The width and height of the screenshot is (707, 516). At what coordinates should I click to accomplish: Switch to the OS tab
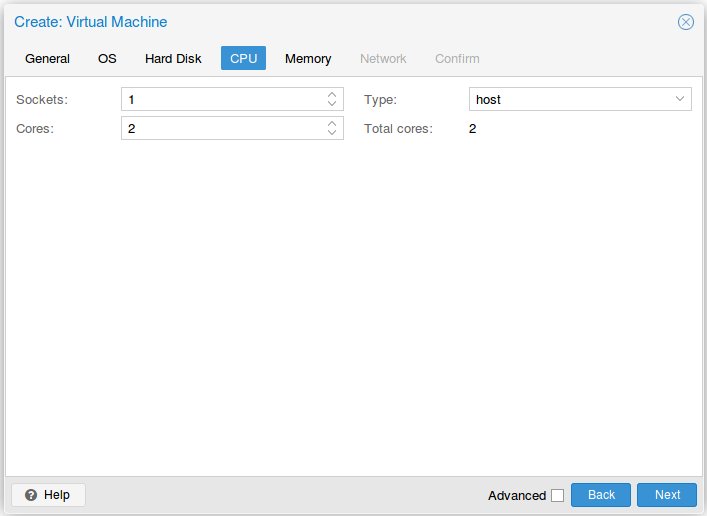tap(107, 59)
